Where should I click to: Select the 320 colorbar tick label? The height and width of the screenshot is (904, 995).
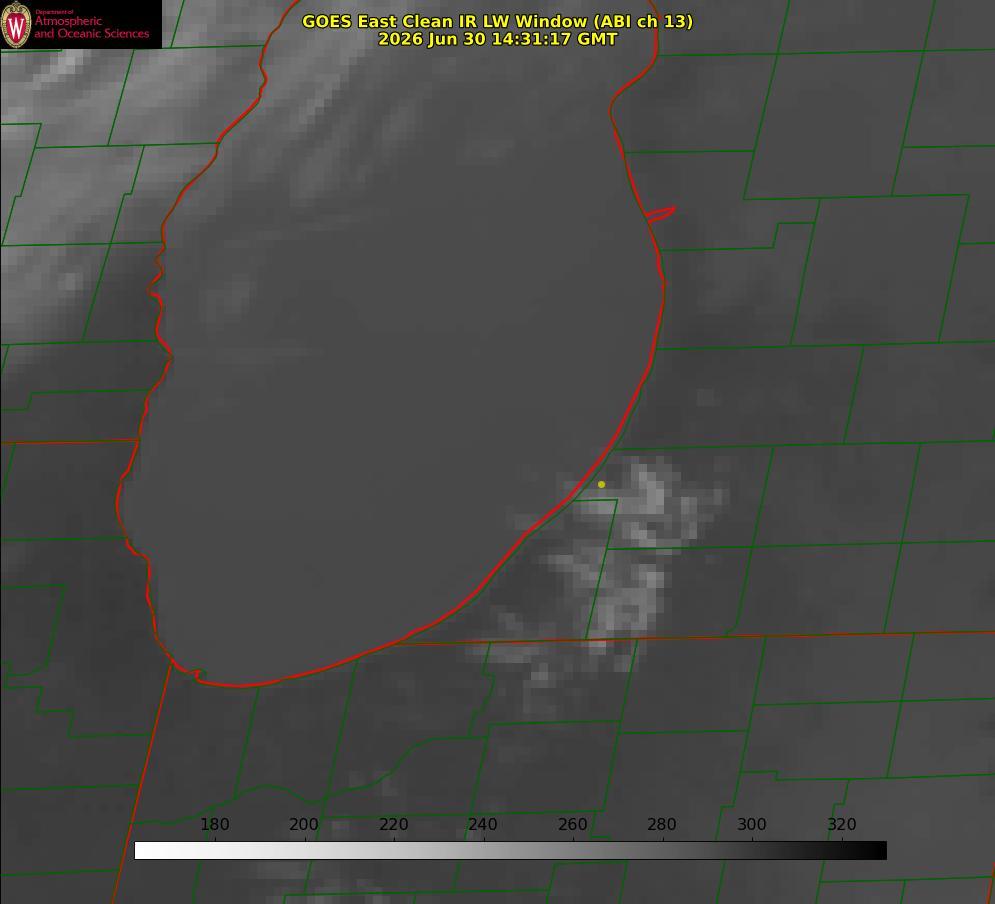tap(842, 824)
